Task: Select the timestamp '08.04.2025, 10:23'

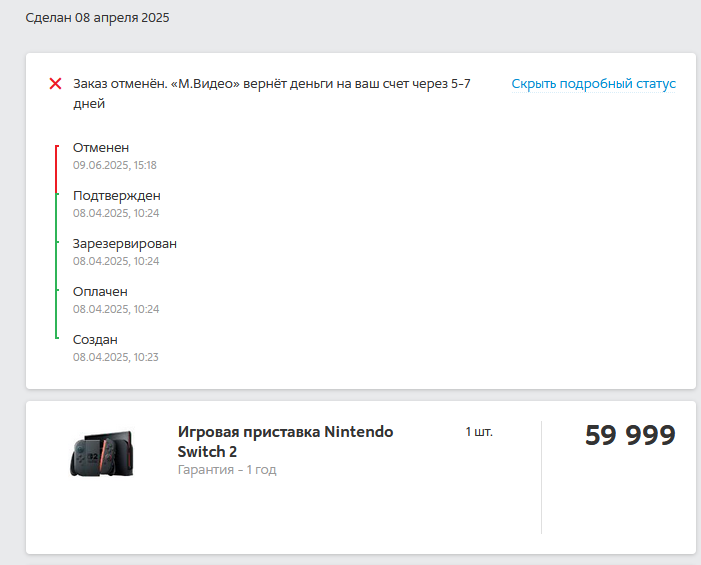Action: click(116, 357)
